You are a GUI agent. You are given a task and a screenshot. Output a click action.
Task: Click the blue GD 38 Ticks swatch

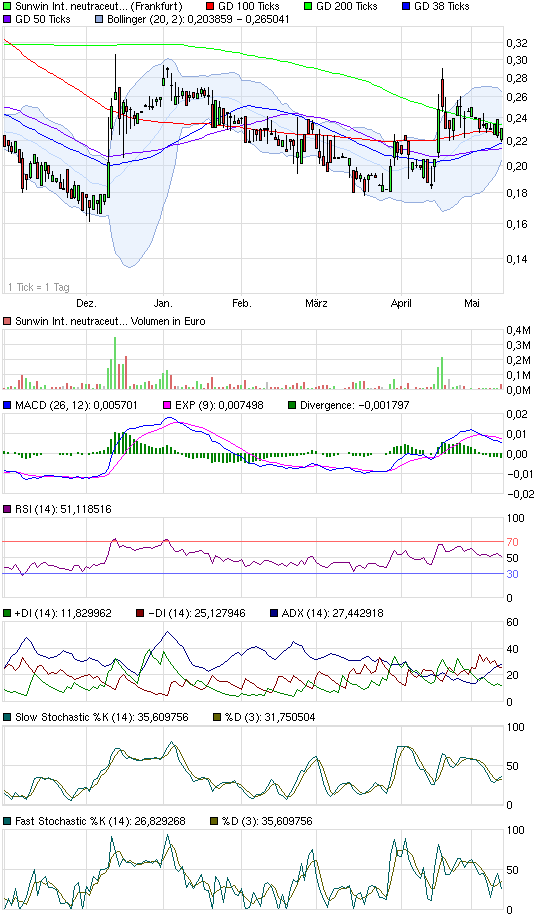pos(406,6)
